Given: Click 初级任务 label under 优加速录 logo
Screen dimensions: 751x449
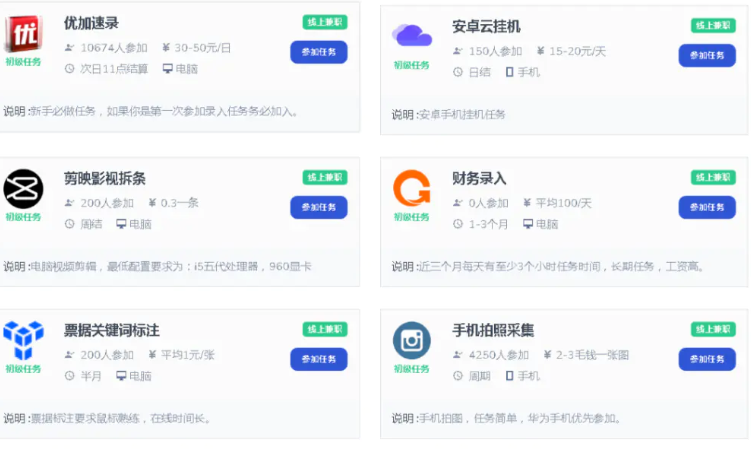Looking at the screenshot, I should (23, 62).
